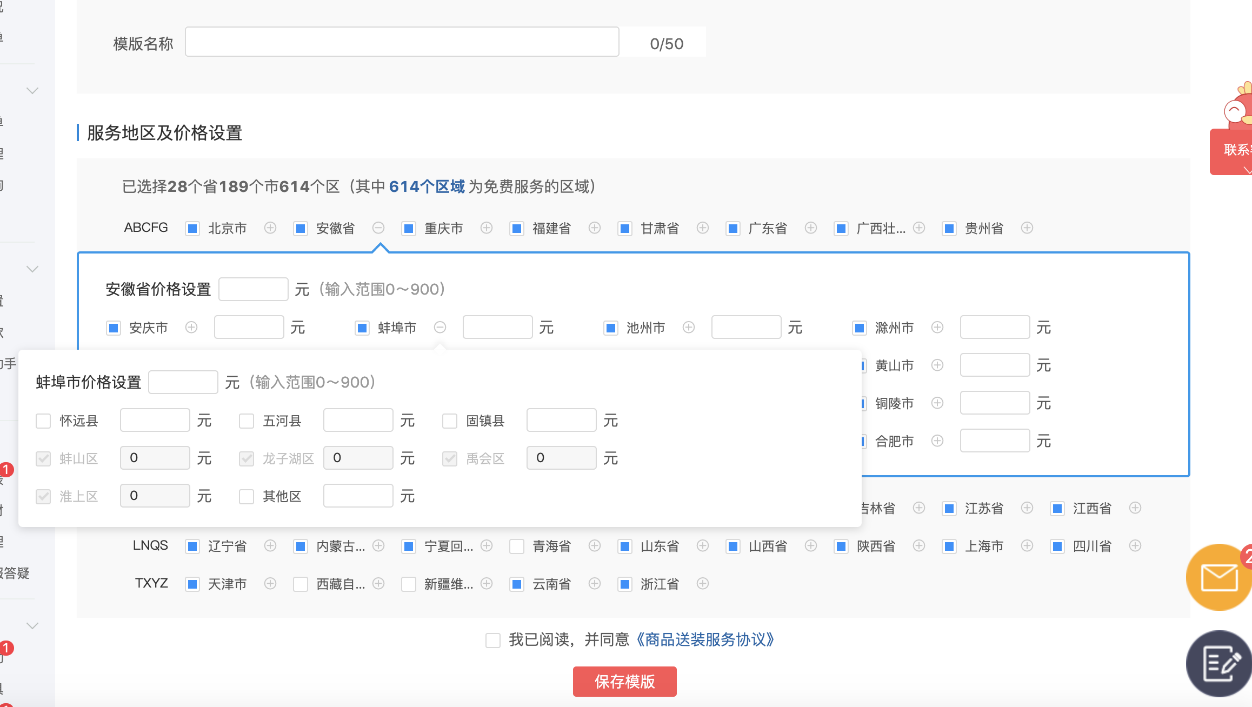Expand the 四川省 city list
1252x707 pixels.
pos(1134,546)
